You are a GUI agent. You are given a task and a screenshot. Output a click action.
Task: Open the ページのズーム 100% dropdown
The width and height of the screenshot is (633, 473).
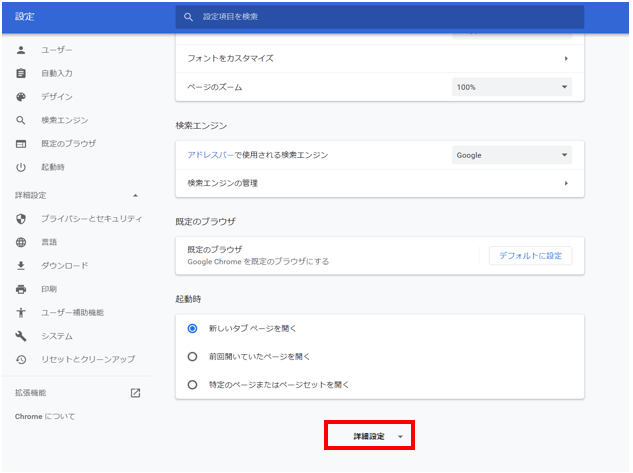point(511,88)
